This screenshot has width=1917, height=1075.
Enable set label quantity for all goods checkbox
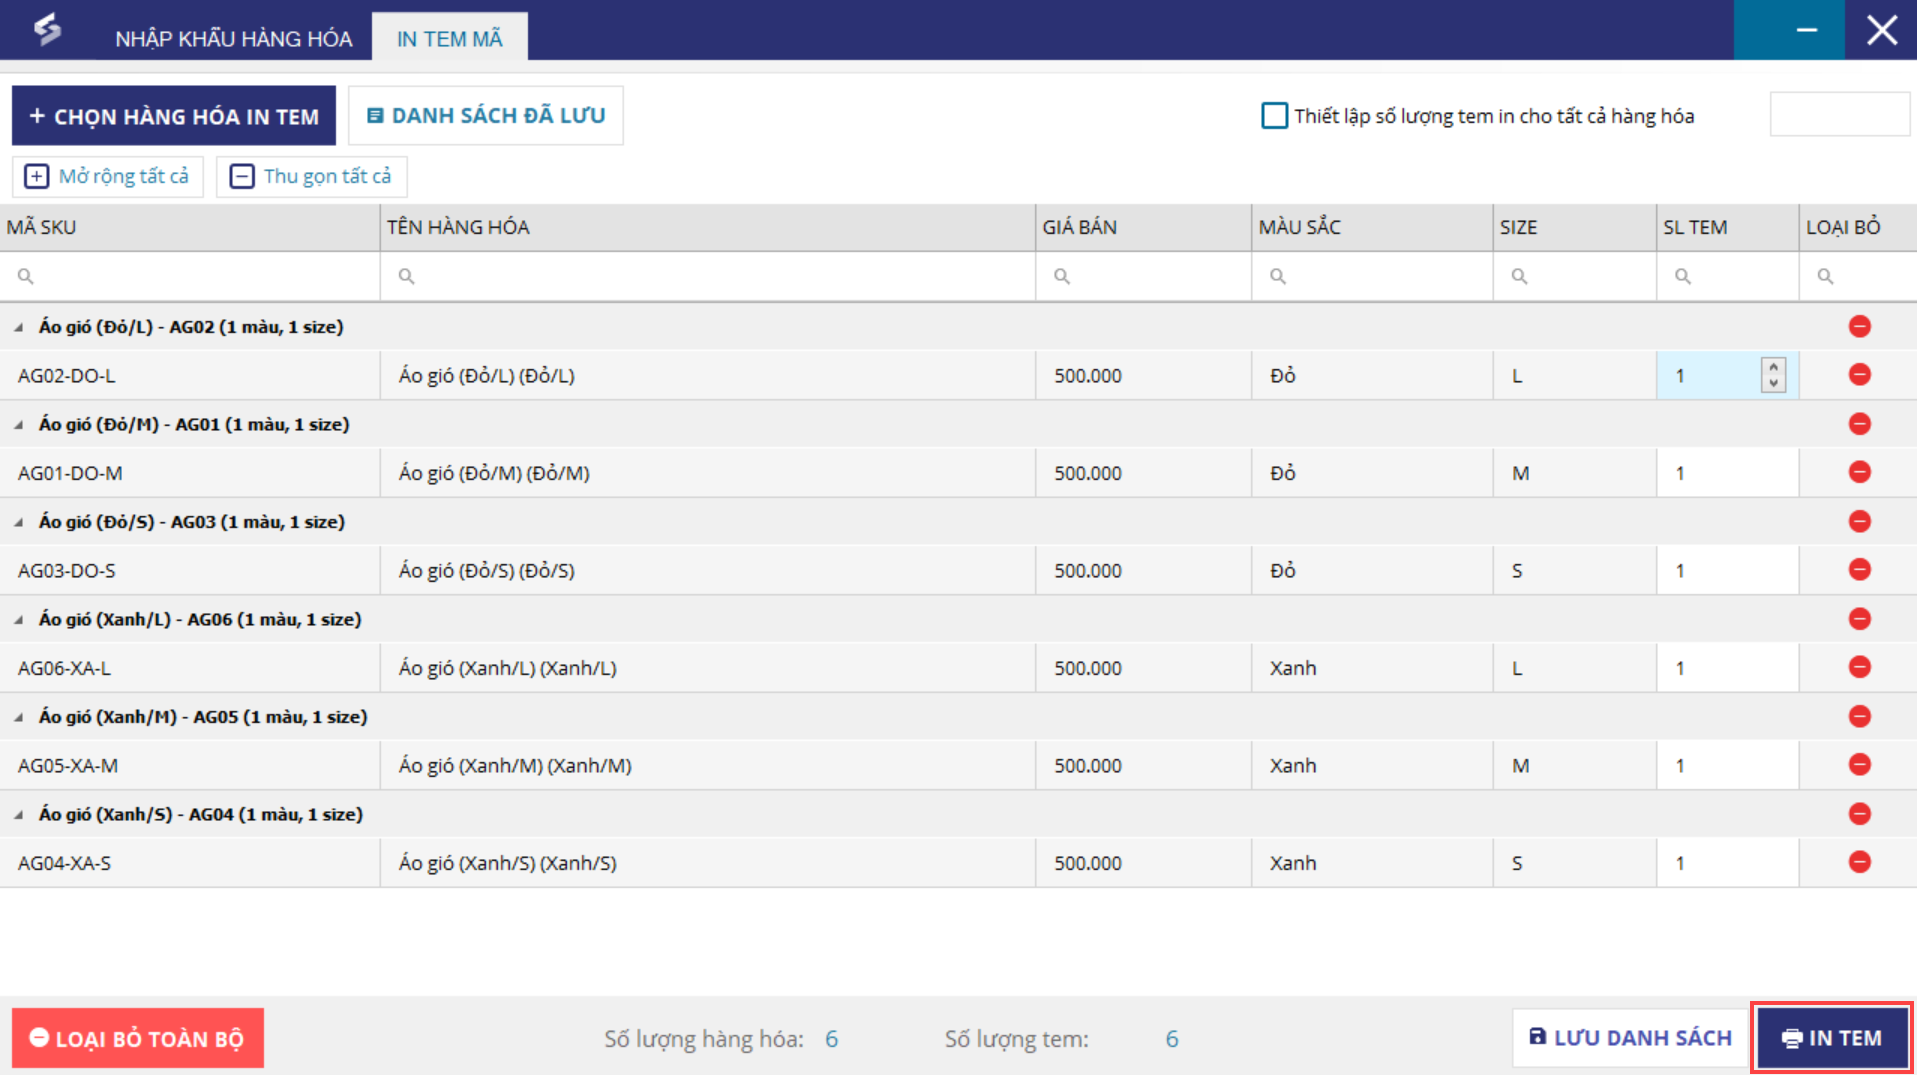1274,116
